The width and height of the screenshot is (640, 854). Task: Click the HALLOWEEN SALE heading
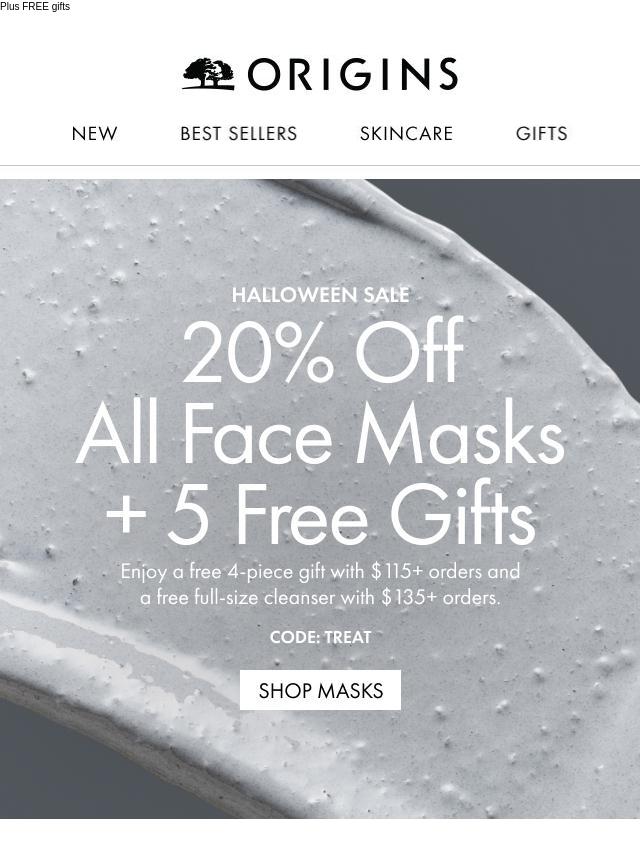pos(320,295)
